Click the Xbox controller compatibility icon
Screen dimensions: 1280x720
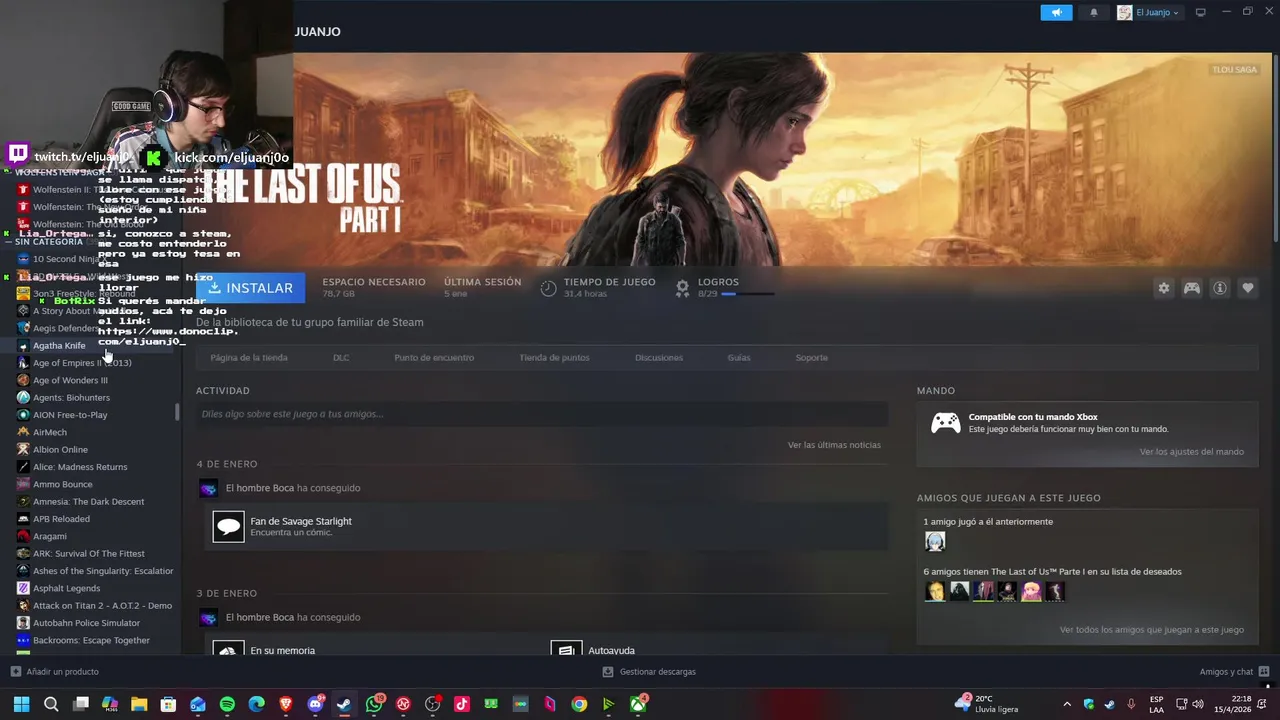click(x=946, y=422)
